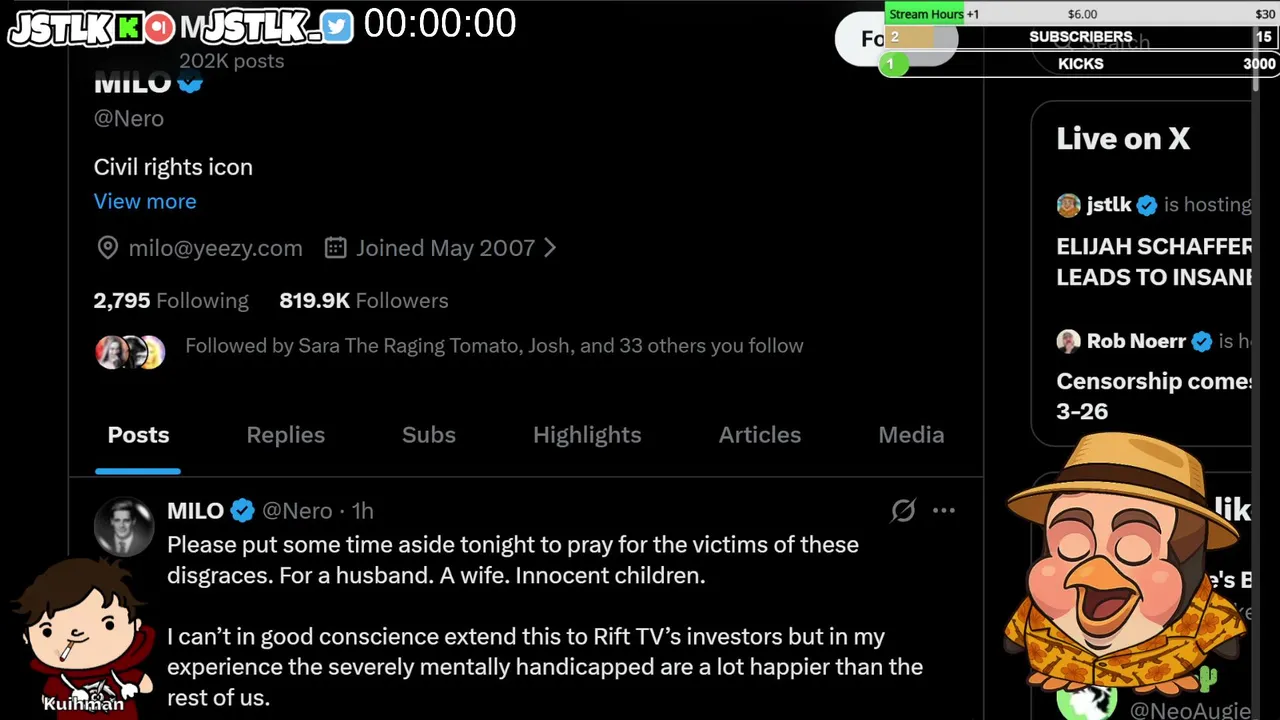Click the @Nero handle under profile name
The width and height of the screenshot is (1280, 720).
(x=128, y=118)
